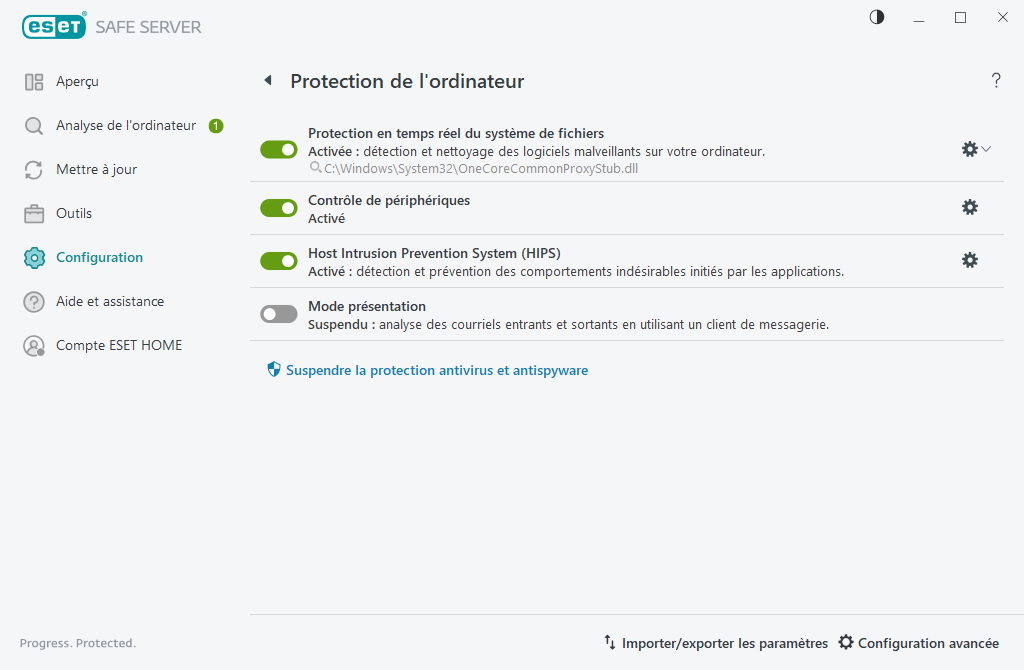Toggle off Contrôle de périphériques
The width and height of the screenshot is (1024, 670).
click(x=278, y=208)
